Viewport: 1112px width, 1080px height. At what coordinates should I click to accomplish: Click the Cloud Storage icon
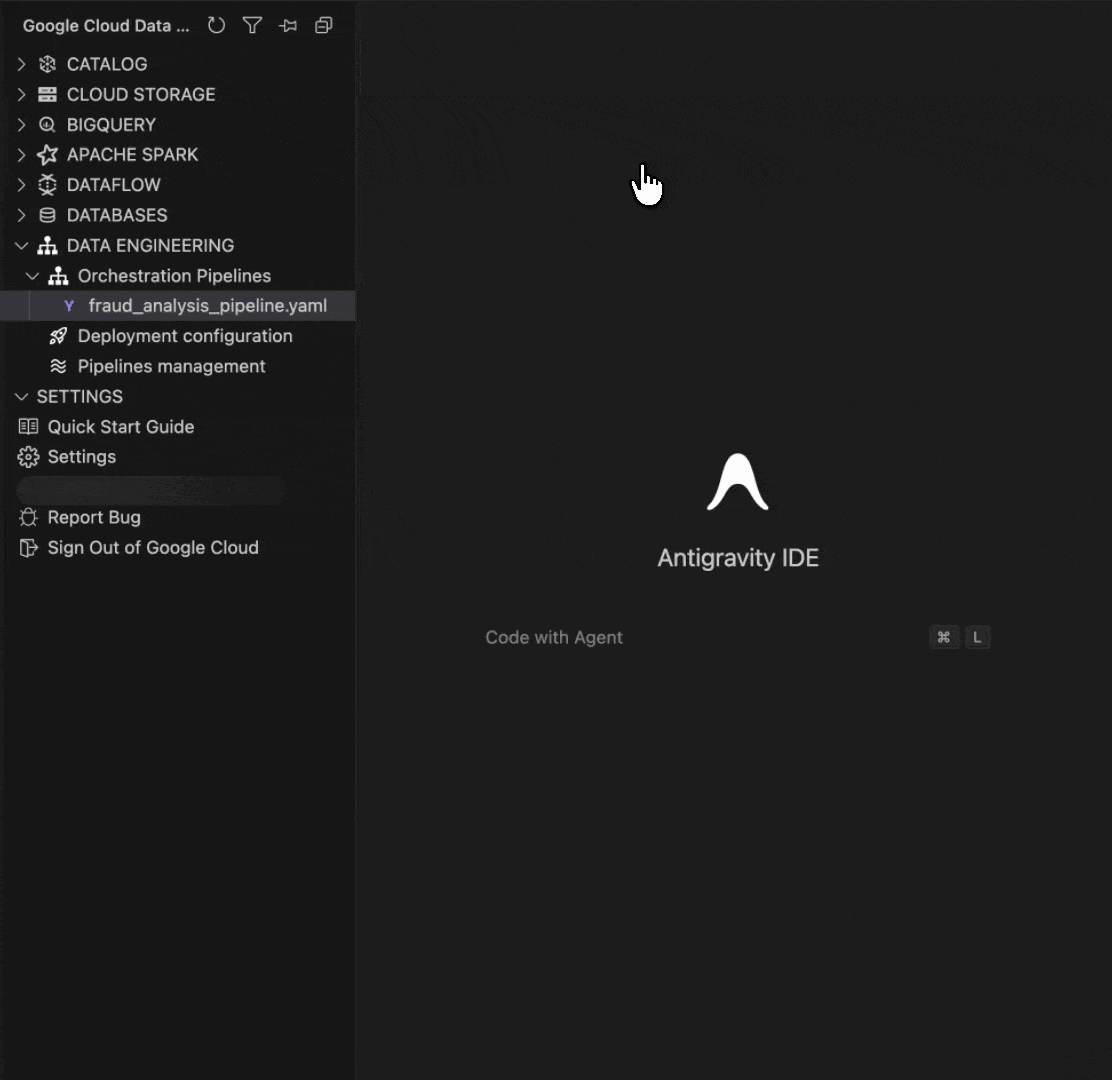48,94
